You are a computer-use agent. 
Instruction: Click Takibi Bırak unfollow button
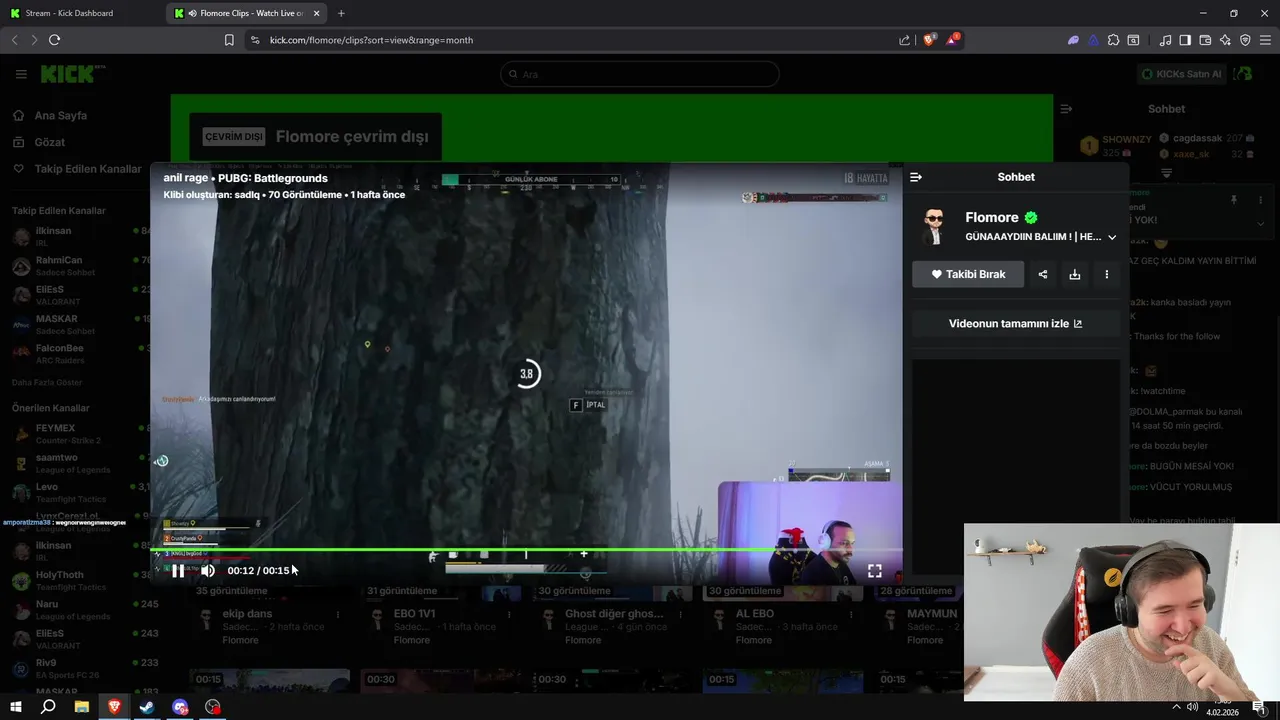(968, 274)
